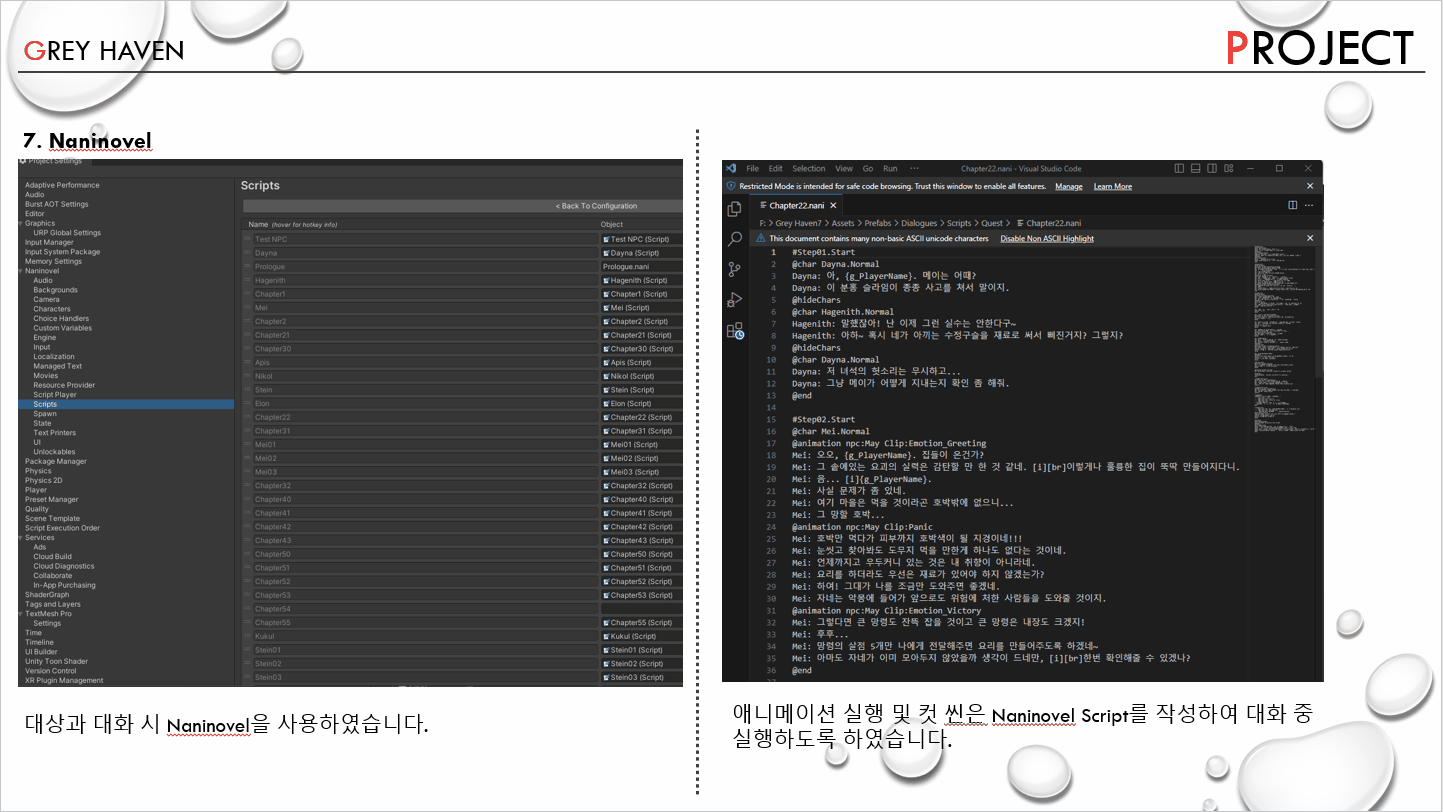This screenshot has height=812, width=1443.
Task: Click the VS Code logo in title bar
Action: [731, 168]
